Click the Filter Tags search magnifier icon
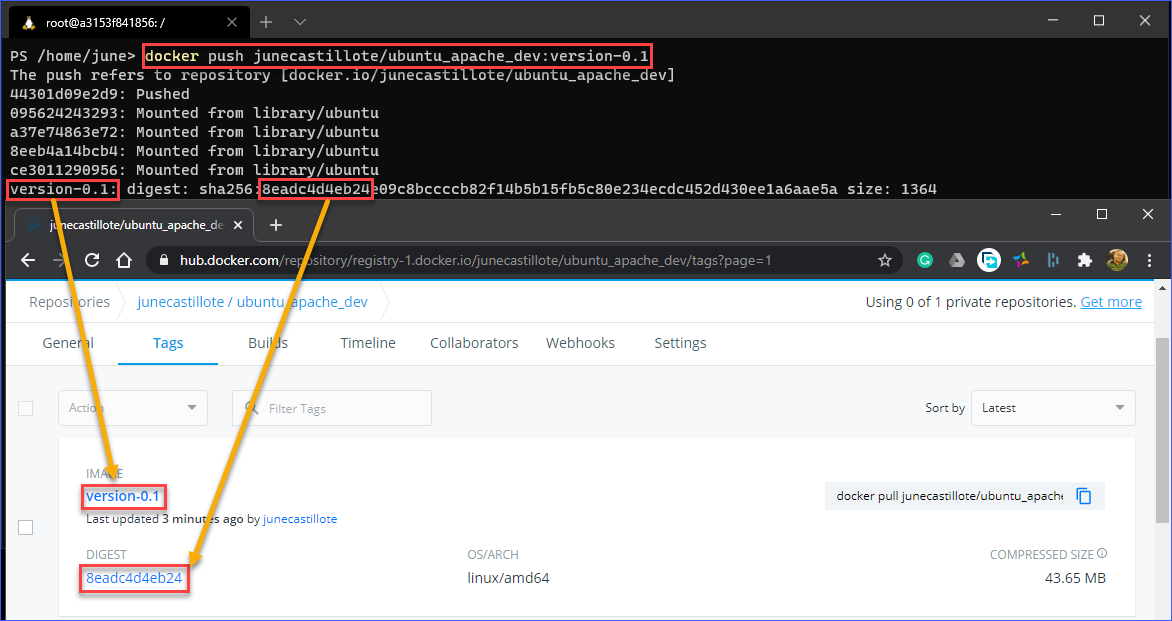The image size is (1172, 621). (x=253, y=409)
